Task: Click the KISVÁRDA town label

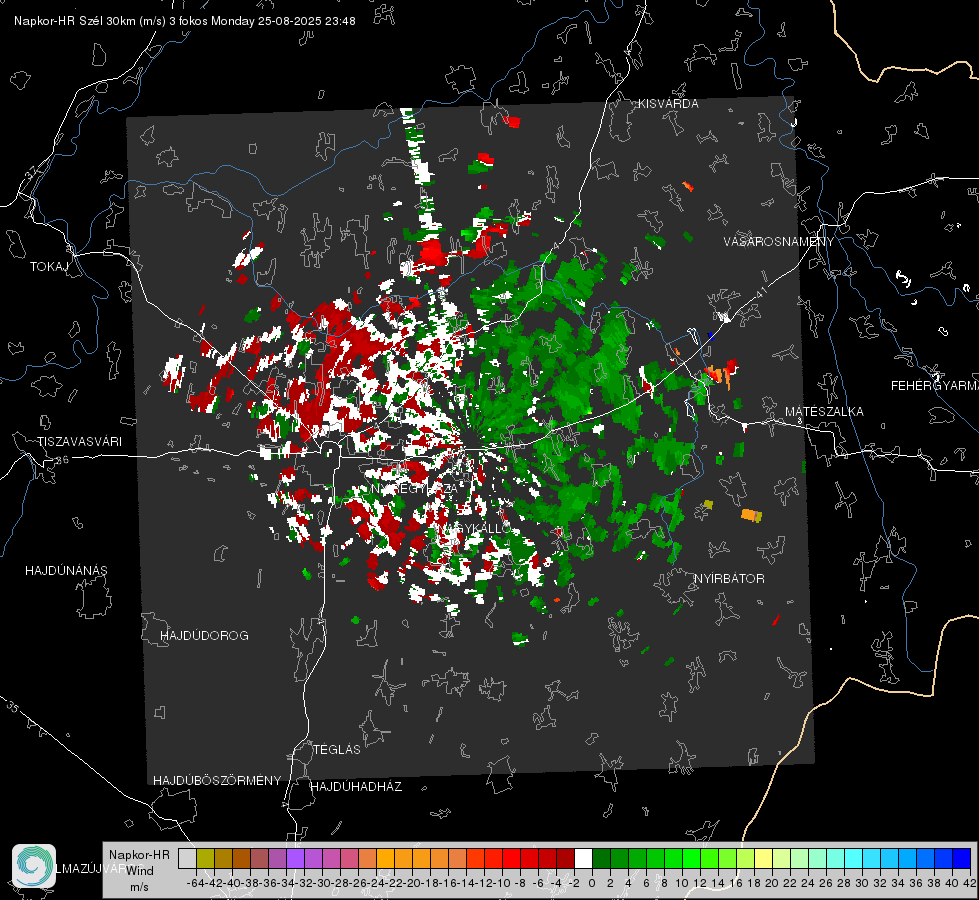Action: coord(668,104)
